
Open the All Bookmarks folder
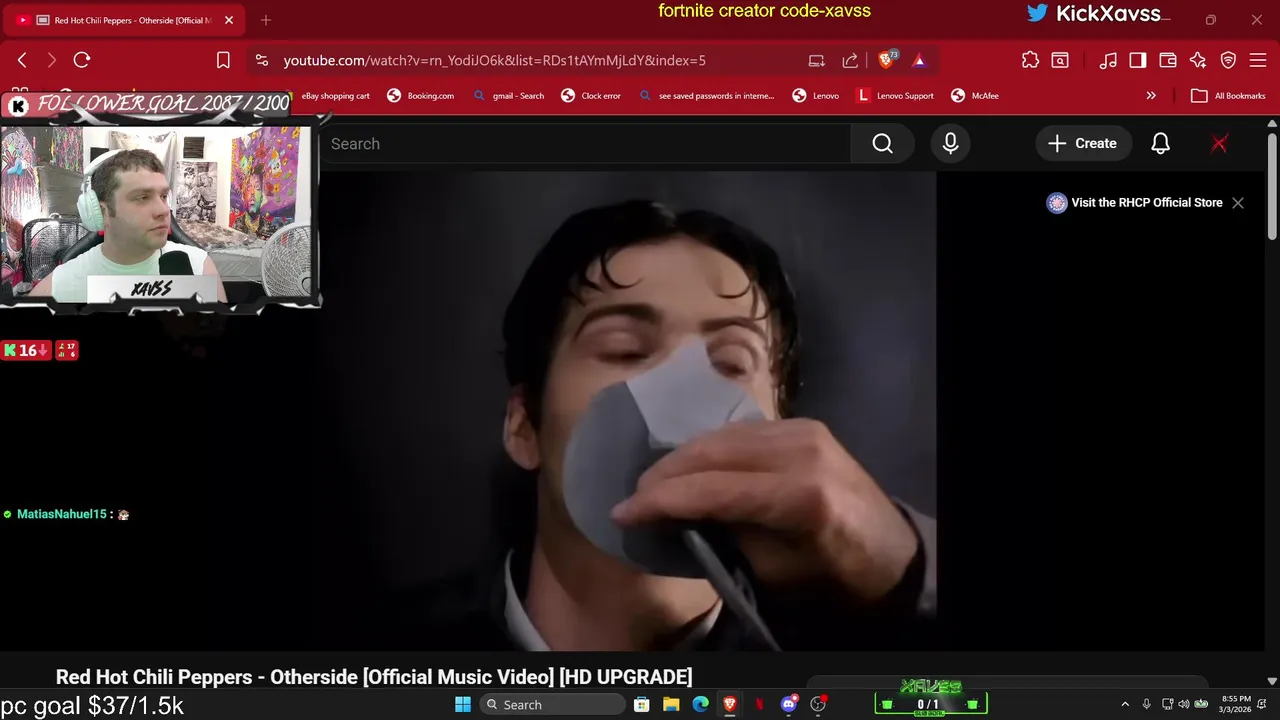click(1229, 96)
